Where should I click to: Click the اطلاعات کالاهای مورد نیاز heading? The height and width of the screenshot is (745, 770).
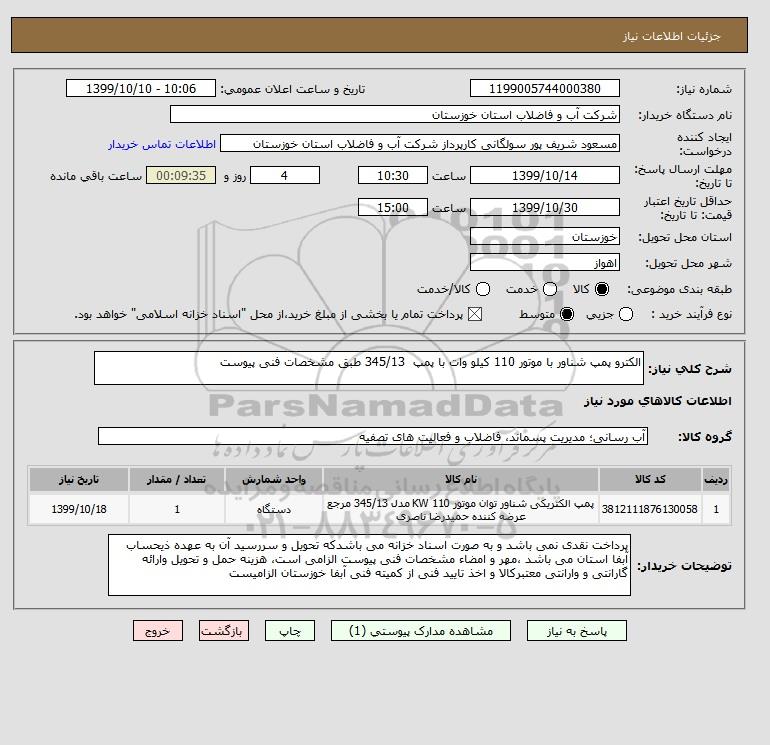(658, 401)
